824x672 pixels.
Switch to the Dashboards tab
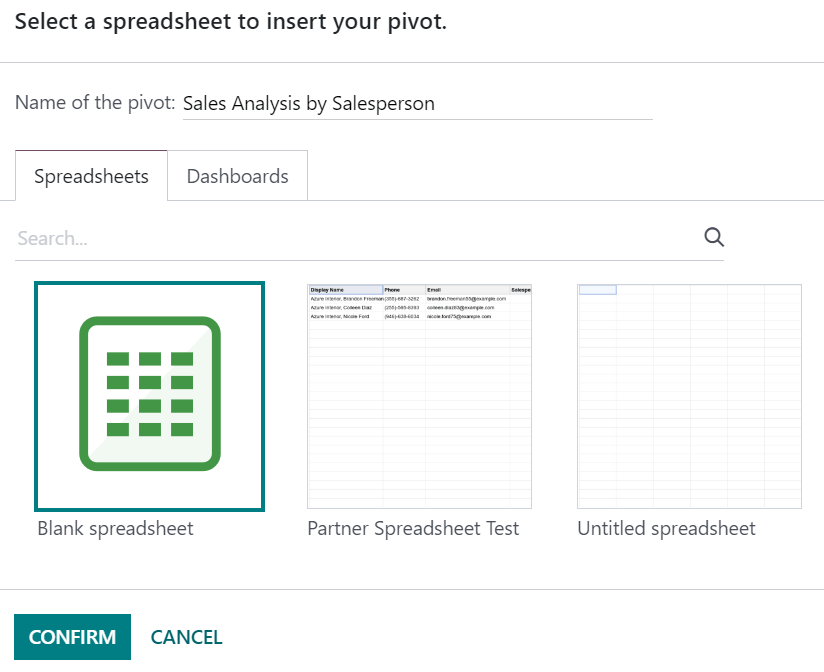click(237, 175)
